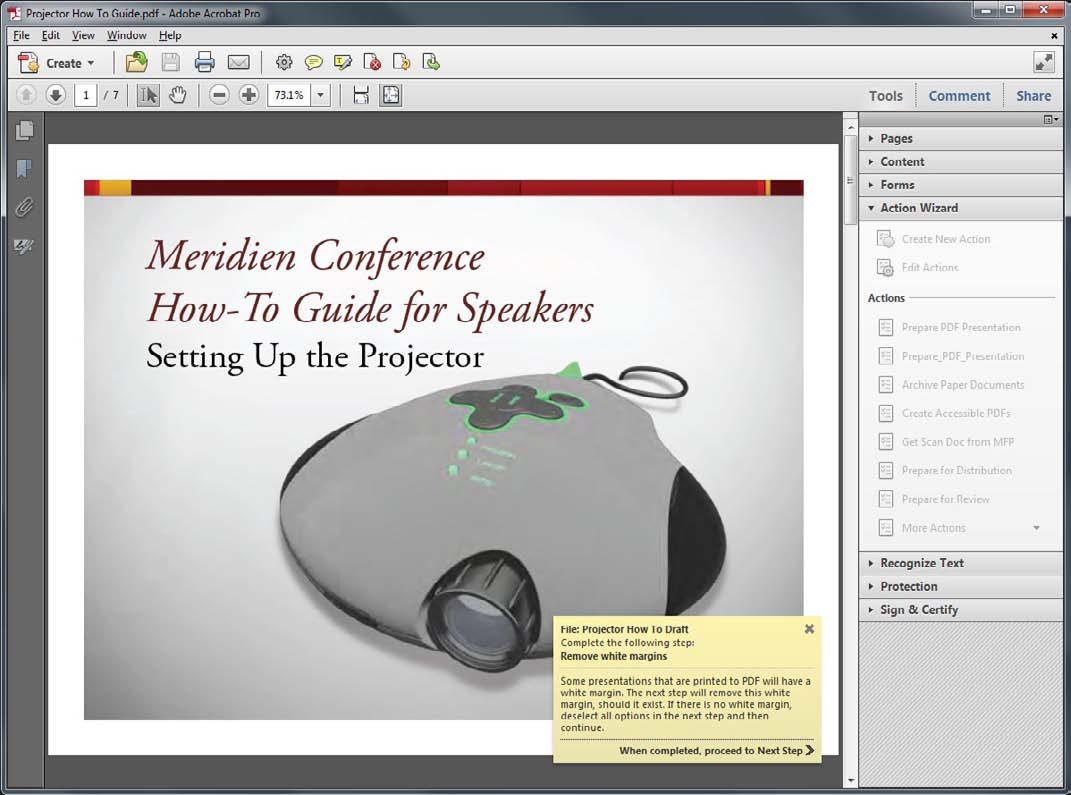Collapse the Action Wizard section
The image size is (1071, 795).
pos(960,208)
